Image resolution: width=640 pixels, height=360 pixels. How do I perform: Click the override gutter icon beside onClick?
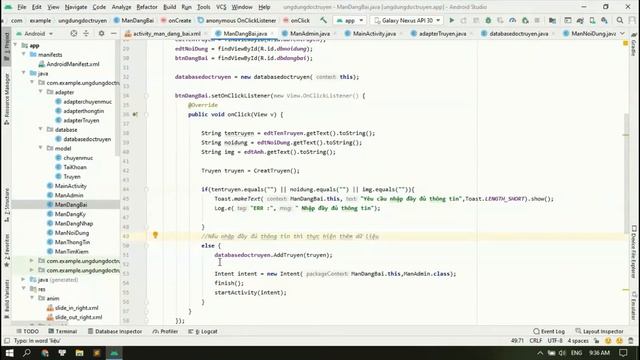(135, 115)
